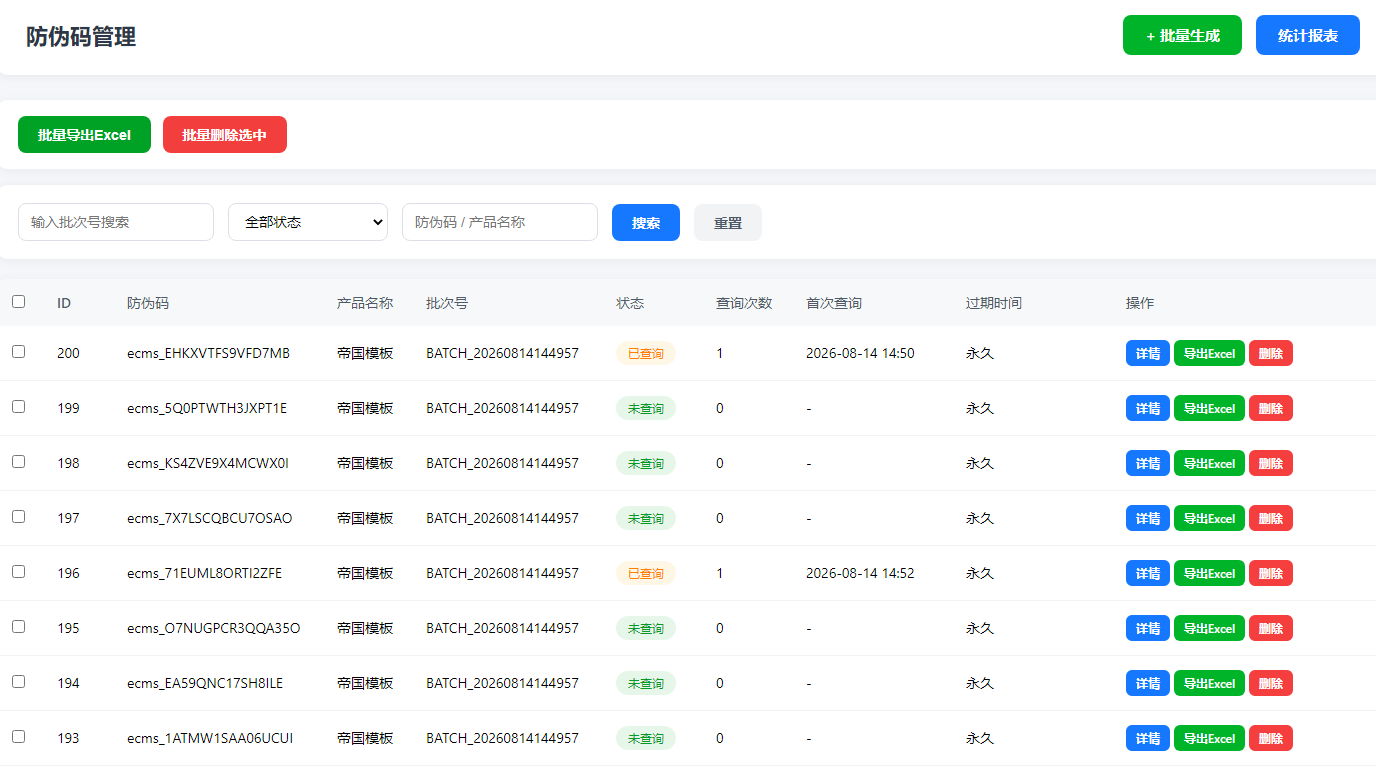Open the 统计报表 page
The width and height of the screenshot is (1376, 768).
(1308, 35)
